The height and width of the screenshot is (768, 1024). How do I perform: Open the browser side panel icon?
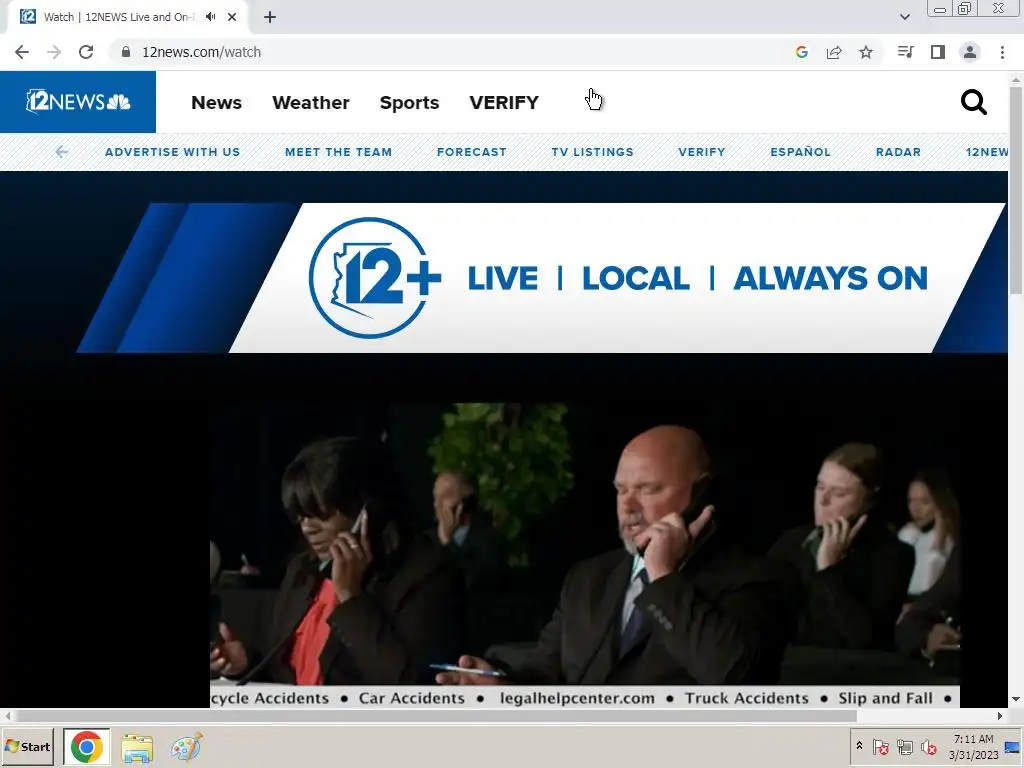coord(938,52)
